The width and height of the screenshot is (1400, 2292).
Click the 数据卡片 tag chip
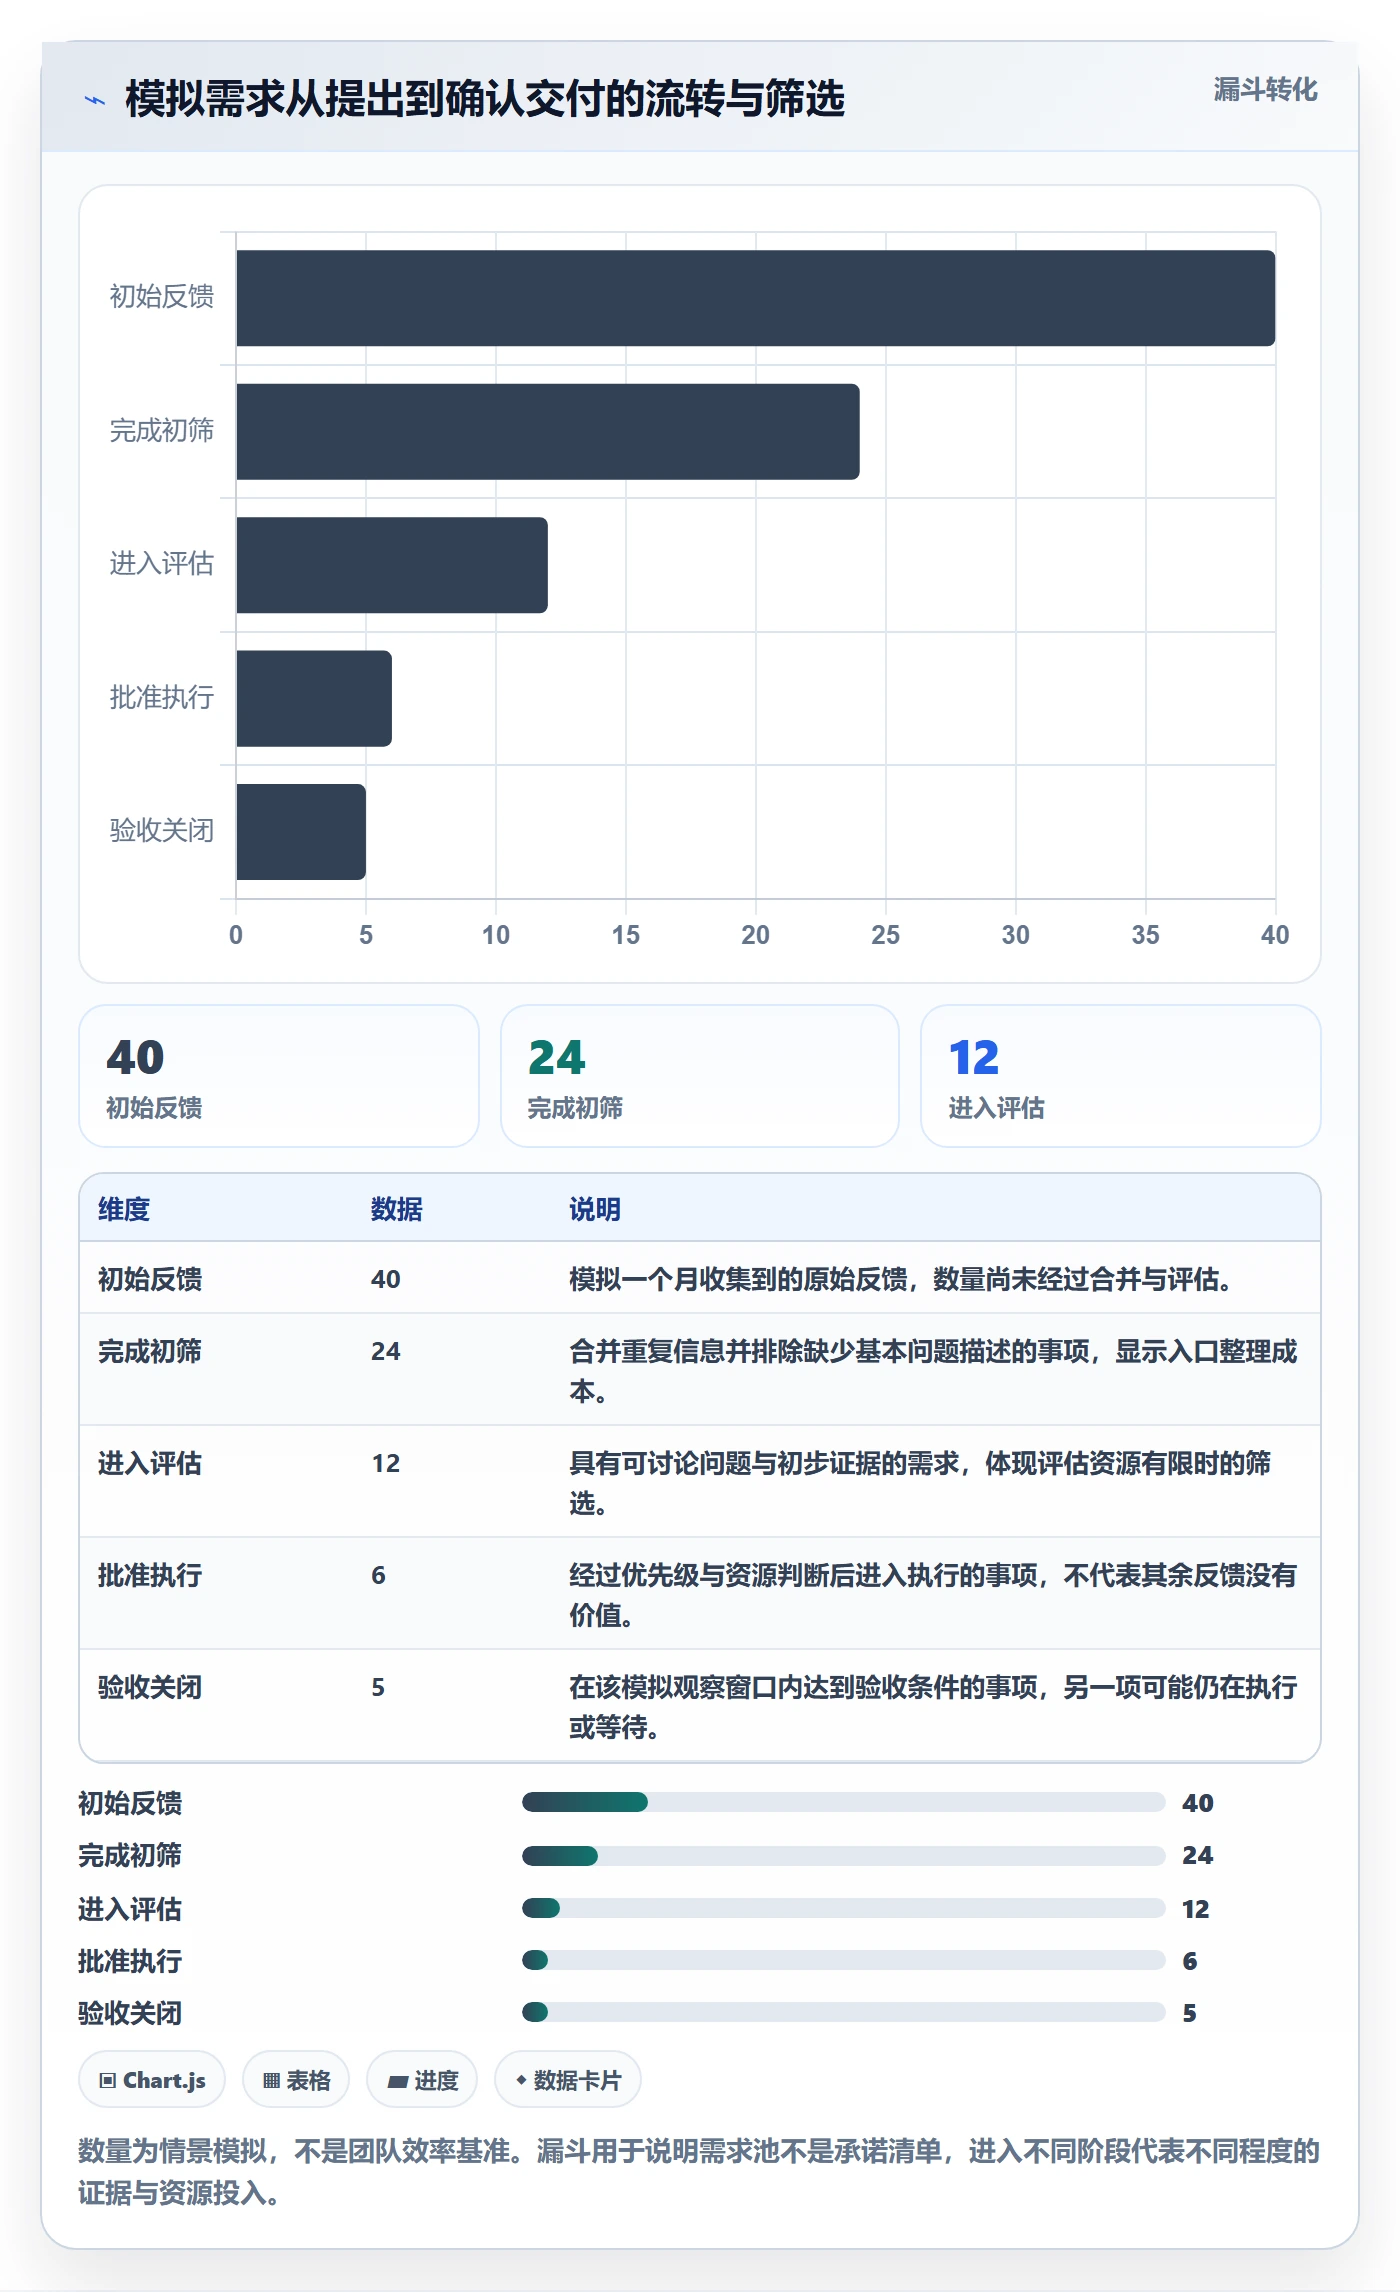568,2080
